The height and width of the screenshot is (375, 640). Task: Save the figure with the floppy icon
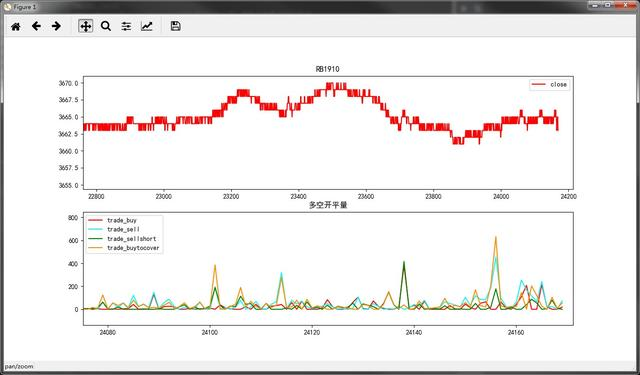176,27
